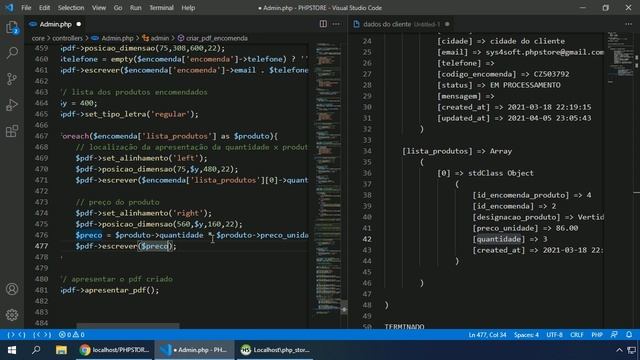Open the Explorer view in activity bar

coord(12,27)
